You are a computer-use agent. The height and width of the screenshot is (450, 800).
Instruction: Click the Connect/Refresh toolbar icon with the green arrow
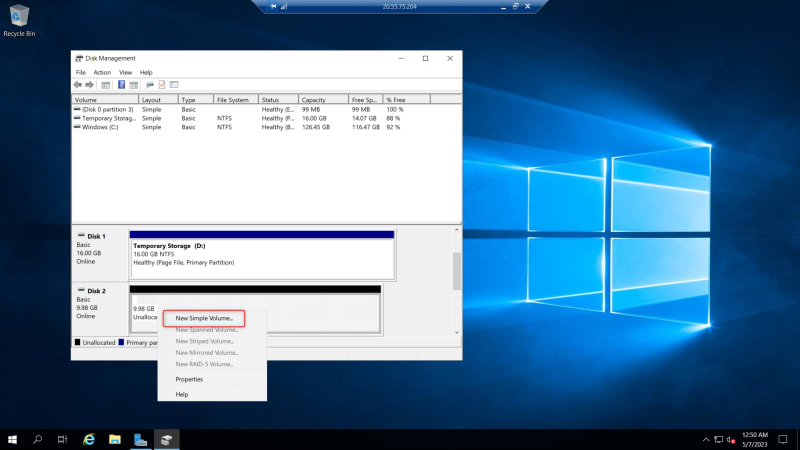click(x=149, y=85)
